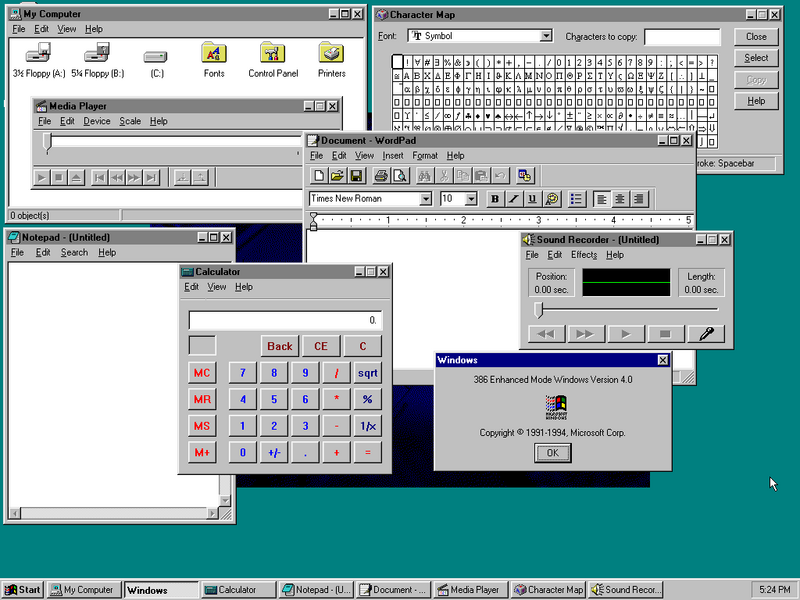This screenshot has height=600, width=800.
Task: Open the Times New Roman font dropdown
Action: point(426,199)
